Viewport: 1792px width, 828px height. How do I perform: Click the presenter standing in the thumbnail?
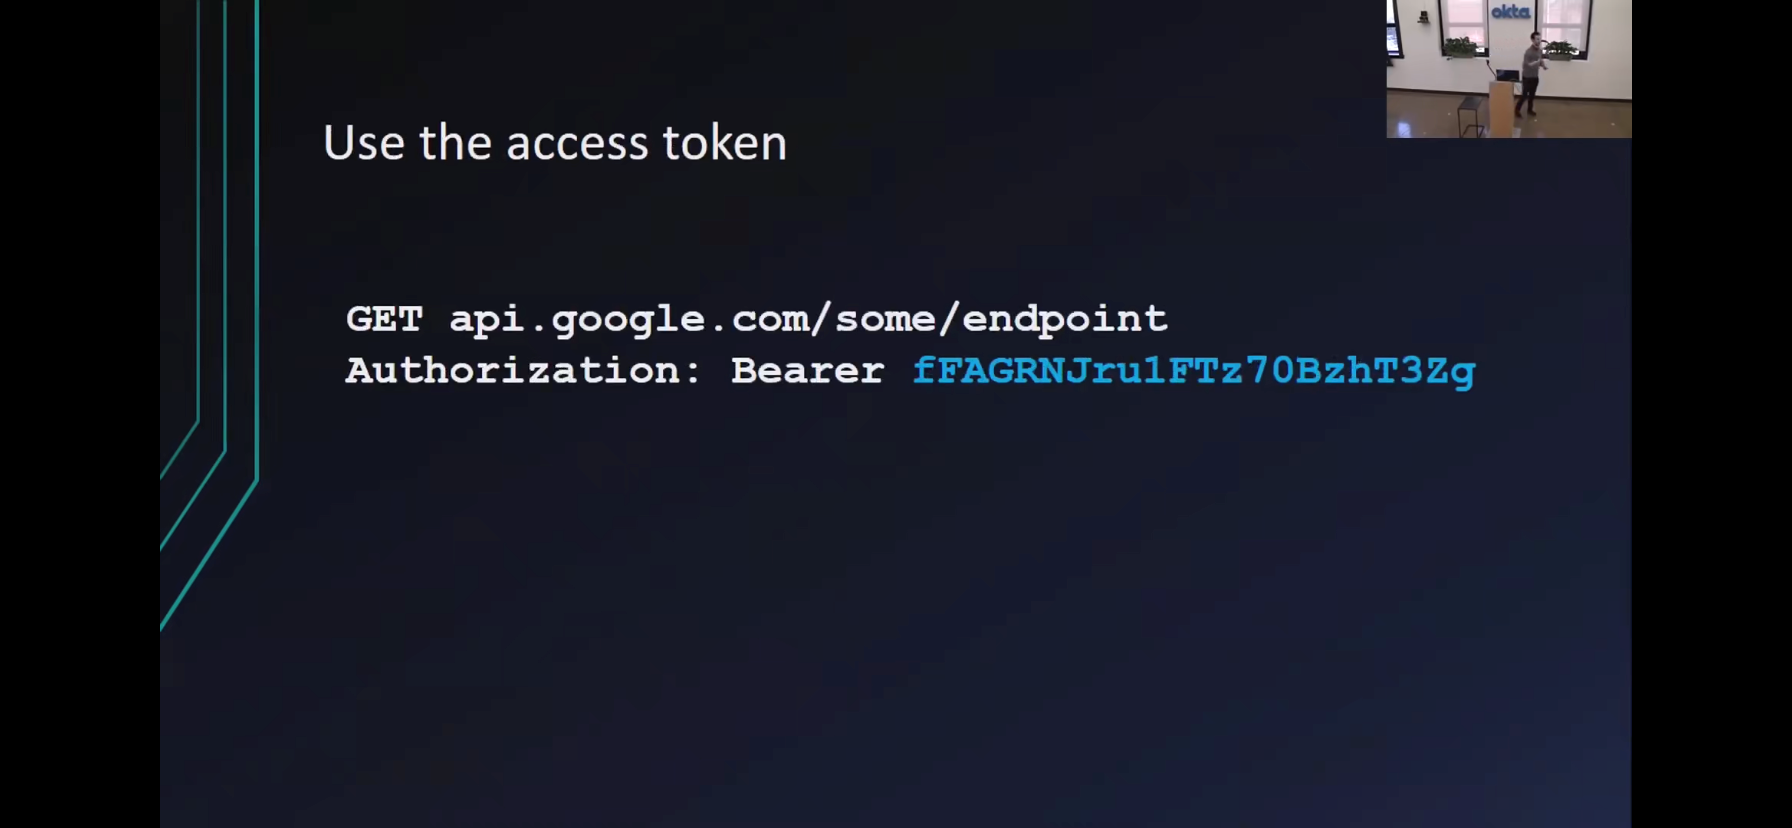tap(1530, 73)
